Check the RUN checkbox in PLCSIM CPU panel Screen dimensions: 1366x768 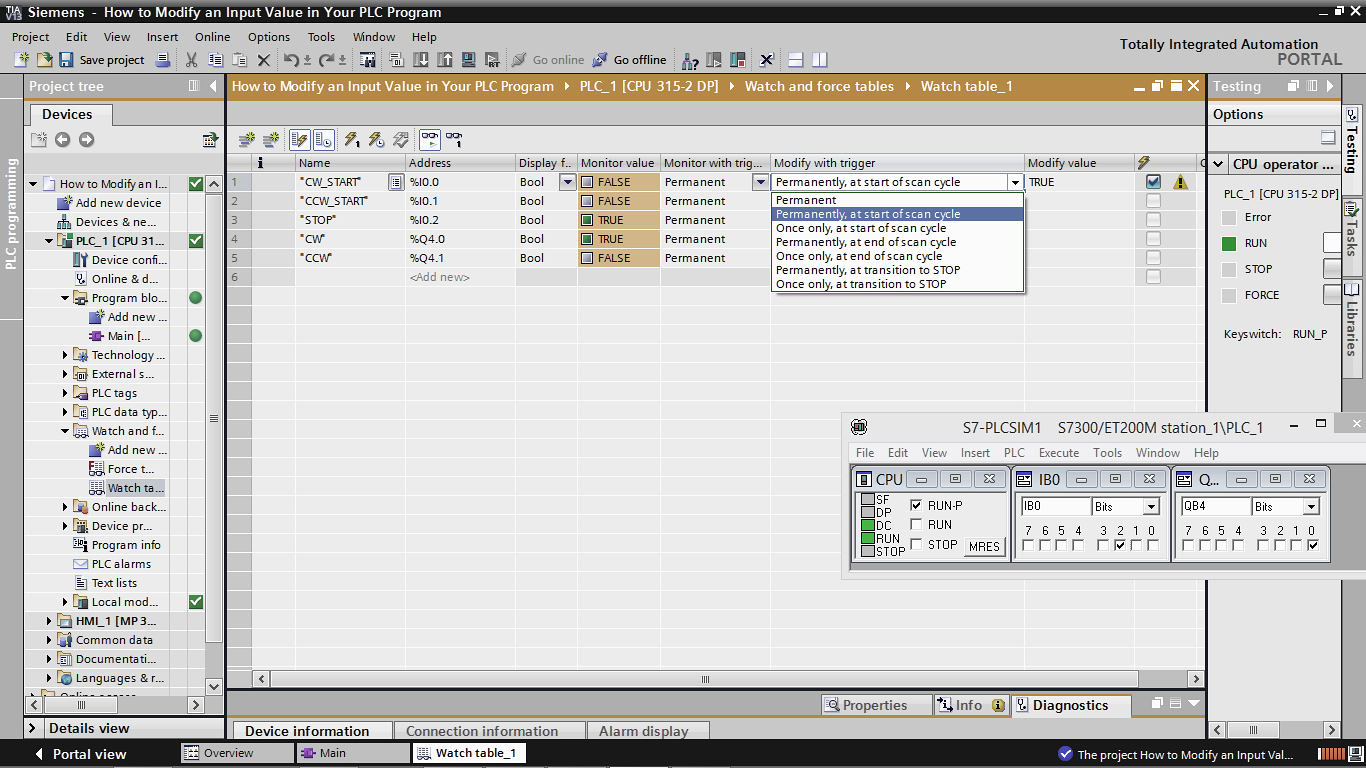(916, 525)
